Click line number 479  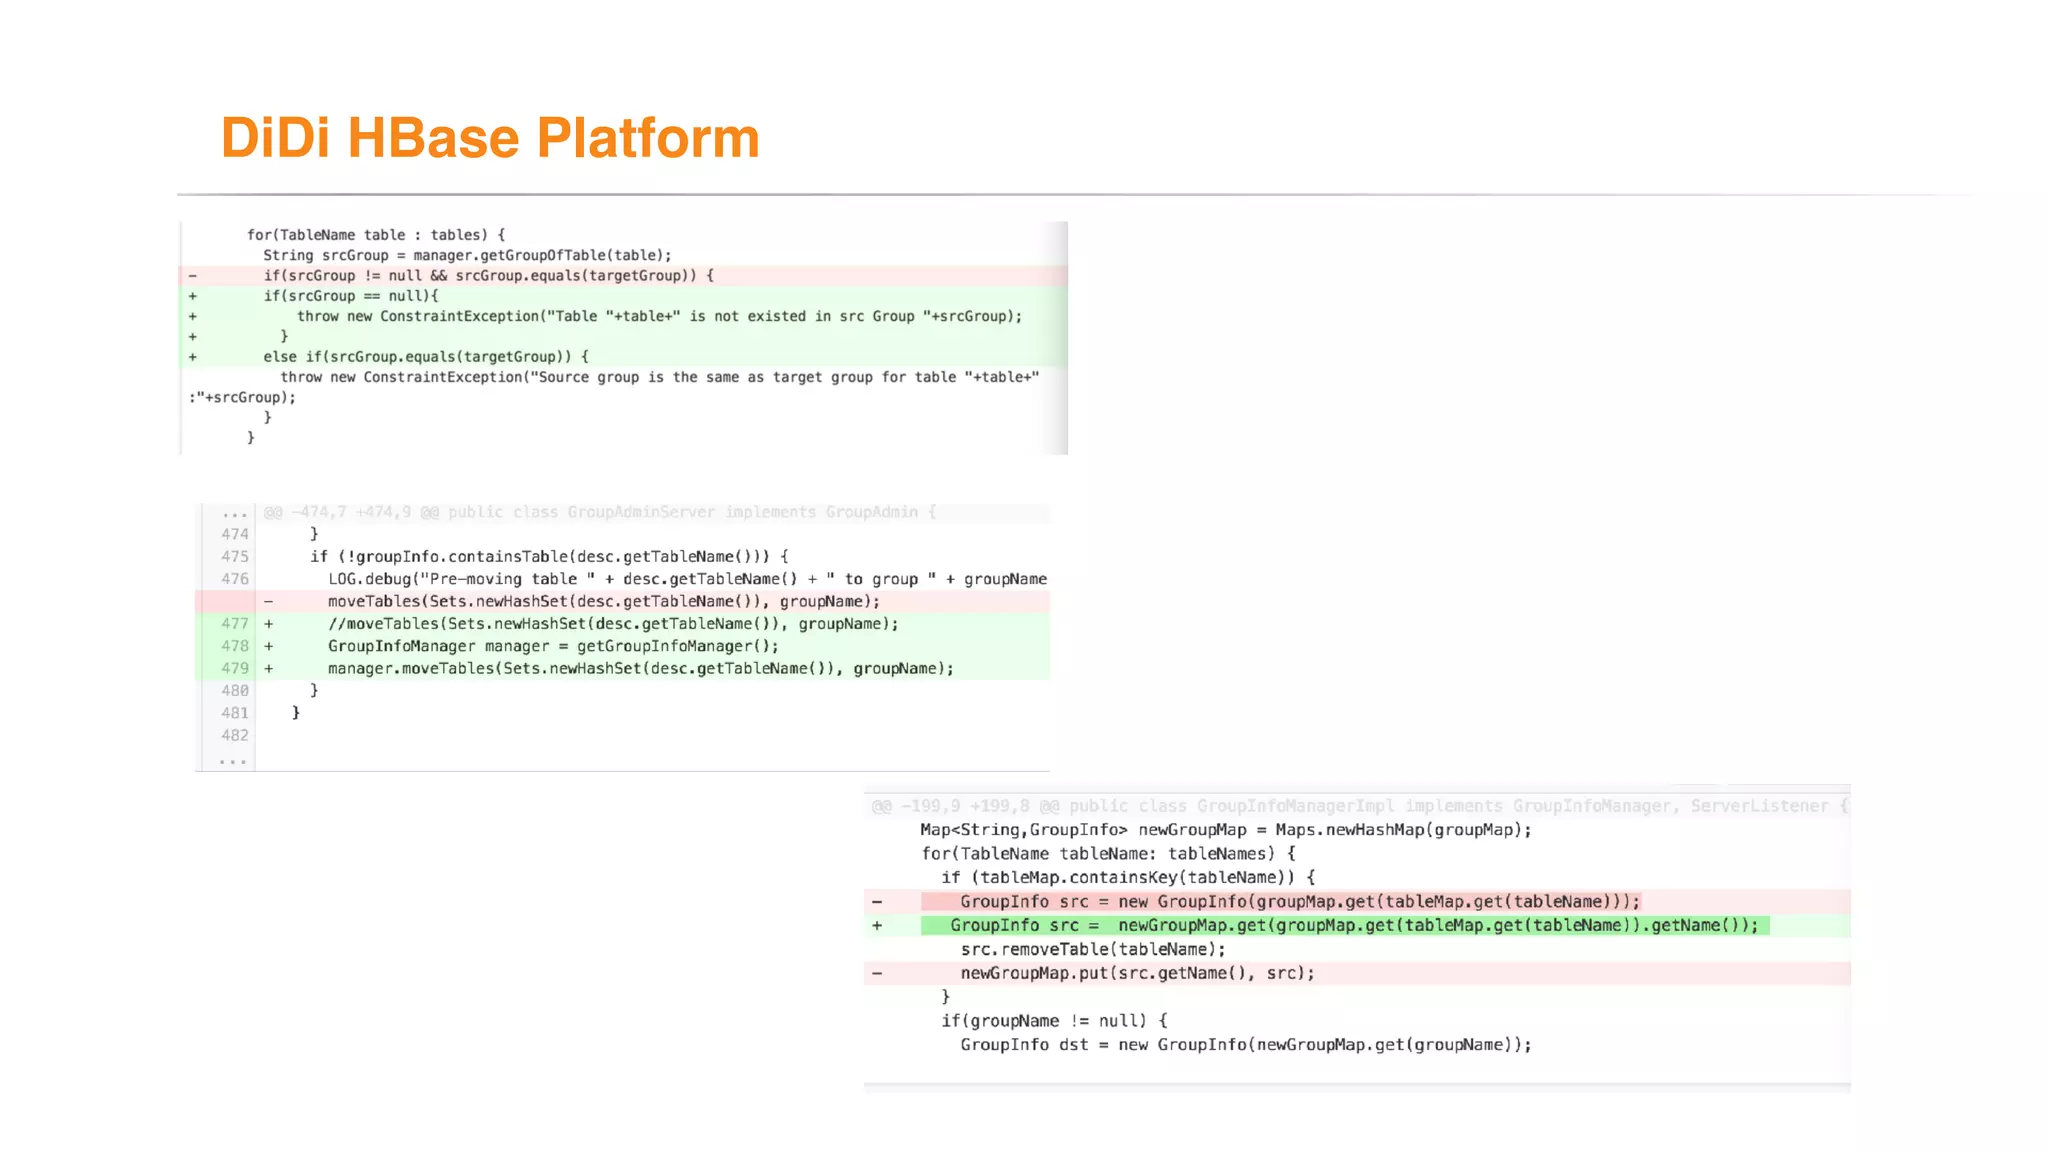click(235, 668)
